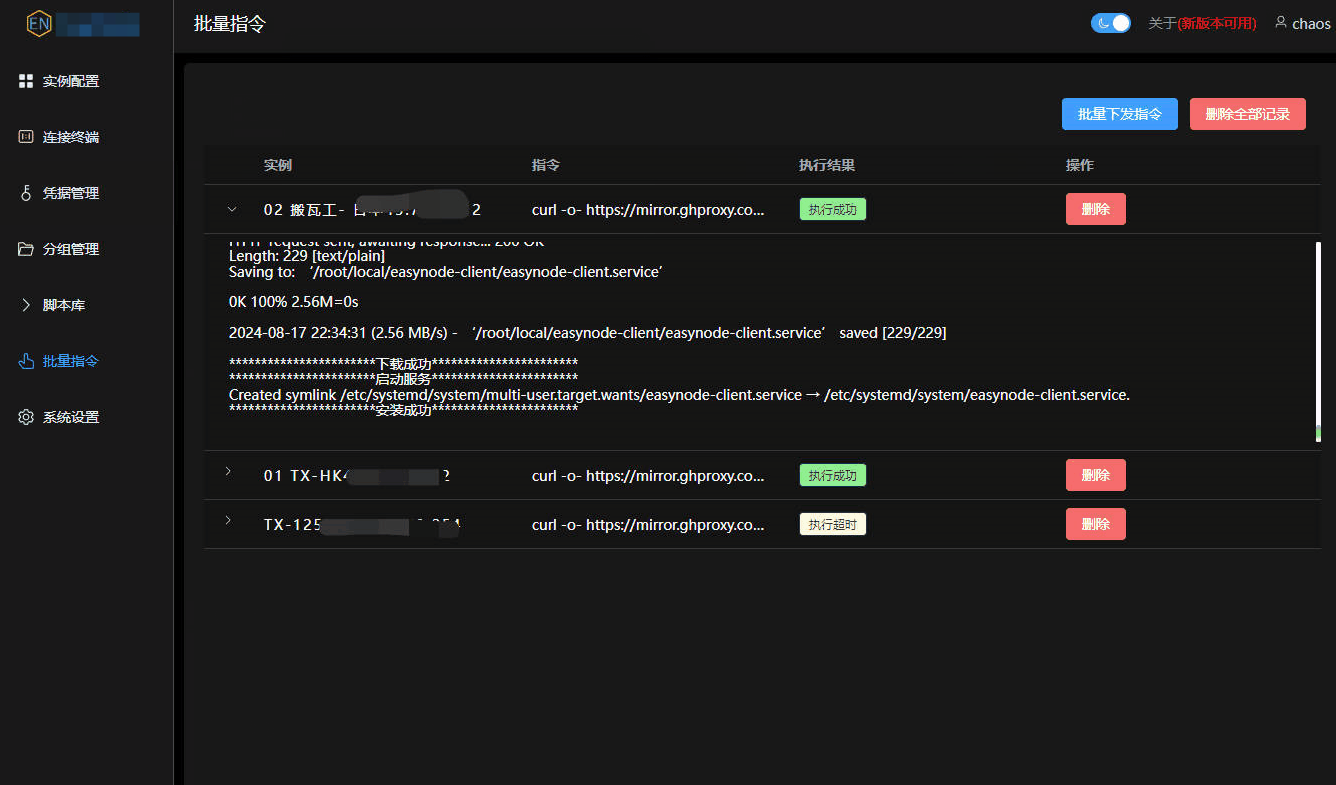Click the EN logo icon
The height and width of the screenshot is (785, 1336).
[38, 23]
